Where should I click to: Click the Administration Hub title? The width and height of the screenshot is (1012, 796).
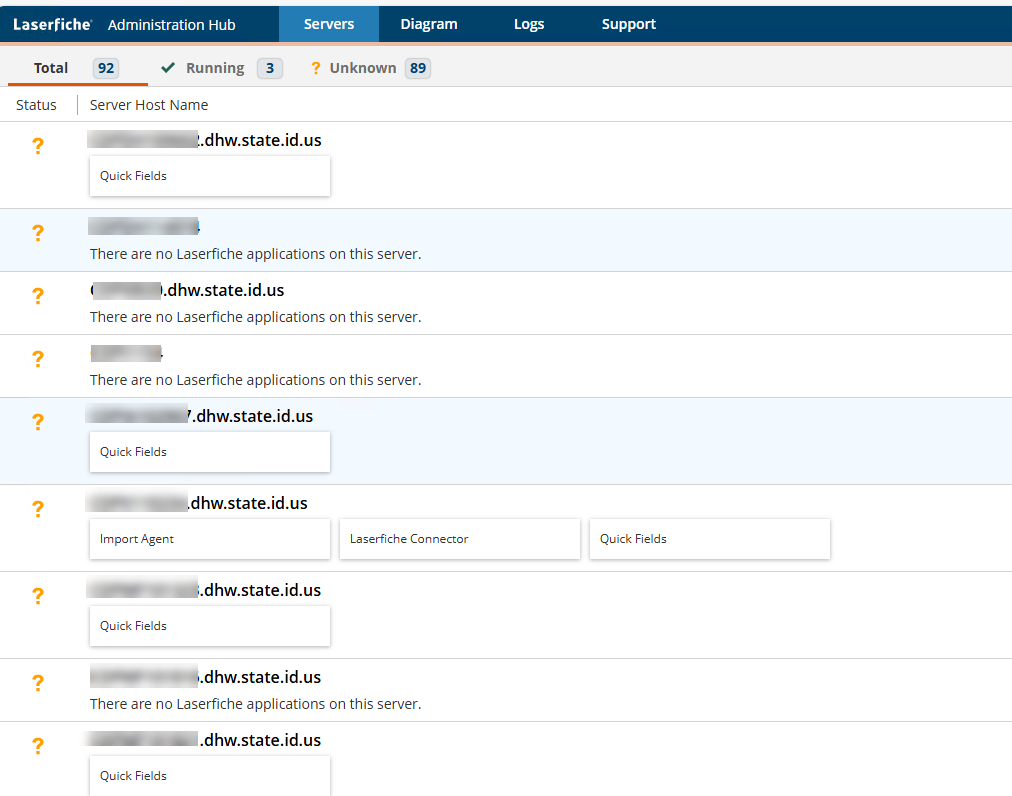point(172,25)
